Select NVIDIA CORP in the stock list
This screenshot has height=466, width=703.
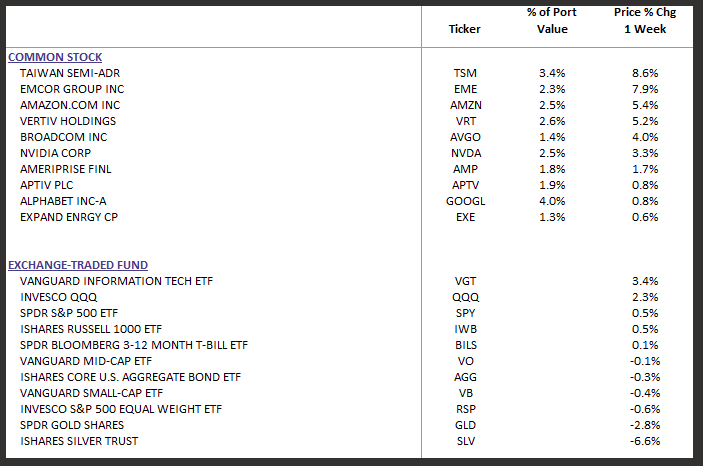[56, 153]
